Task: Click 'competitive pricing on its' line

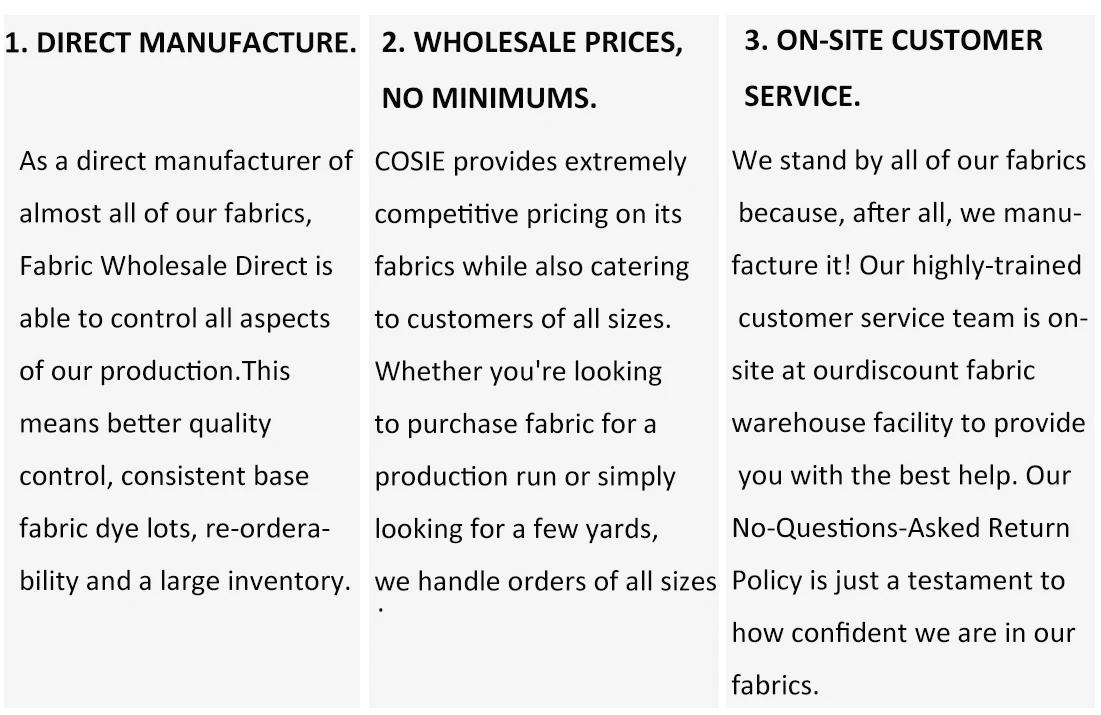Action: (528, 214)
